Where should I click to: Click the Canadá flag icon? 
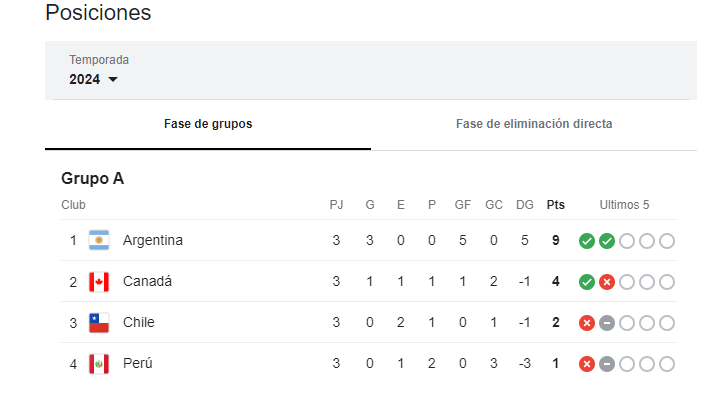tap(99, 282)
